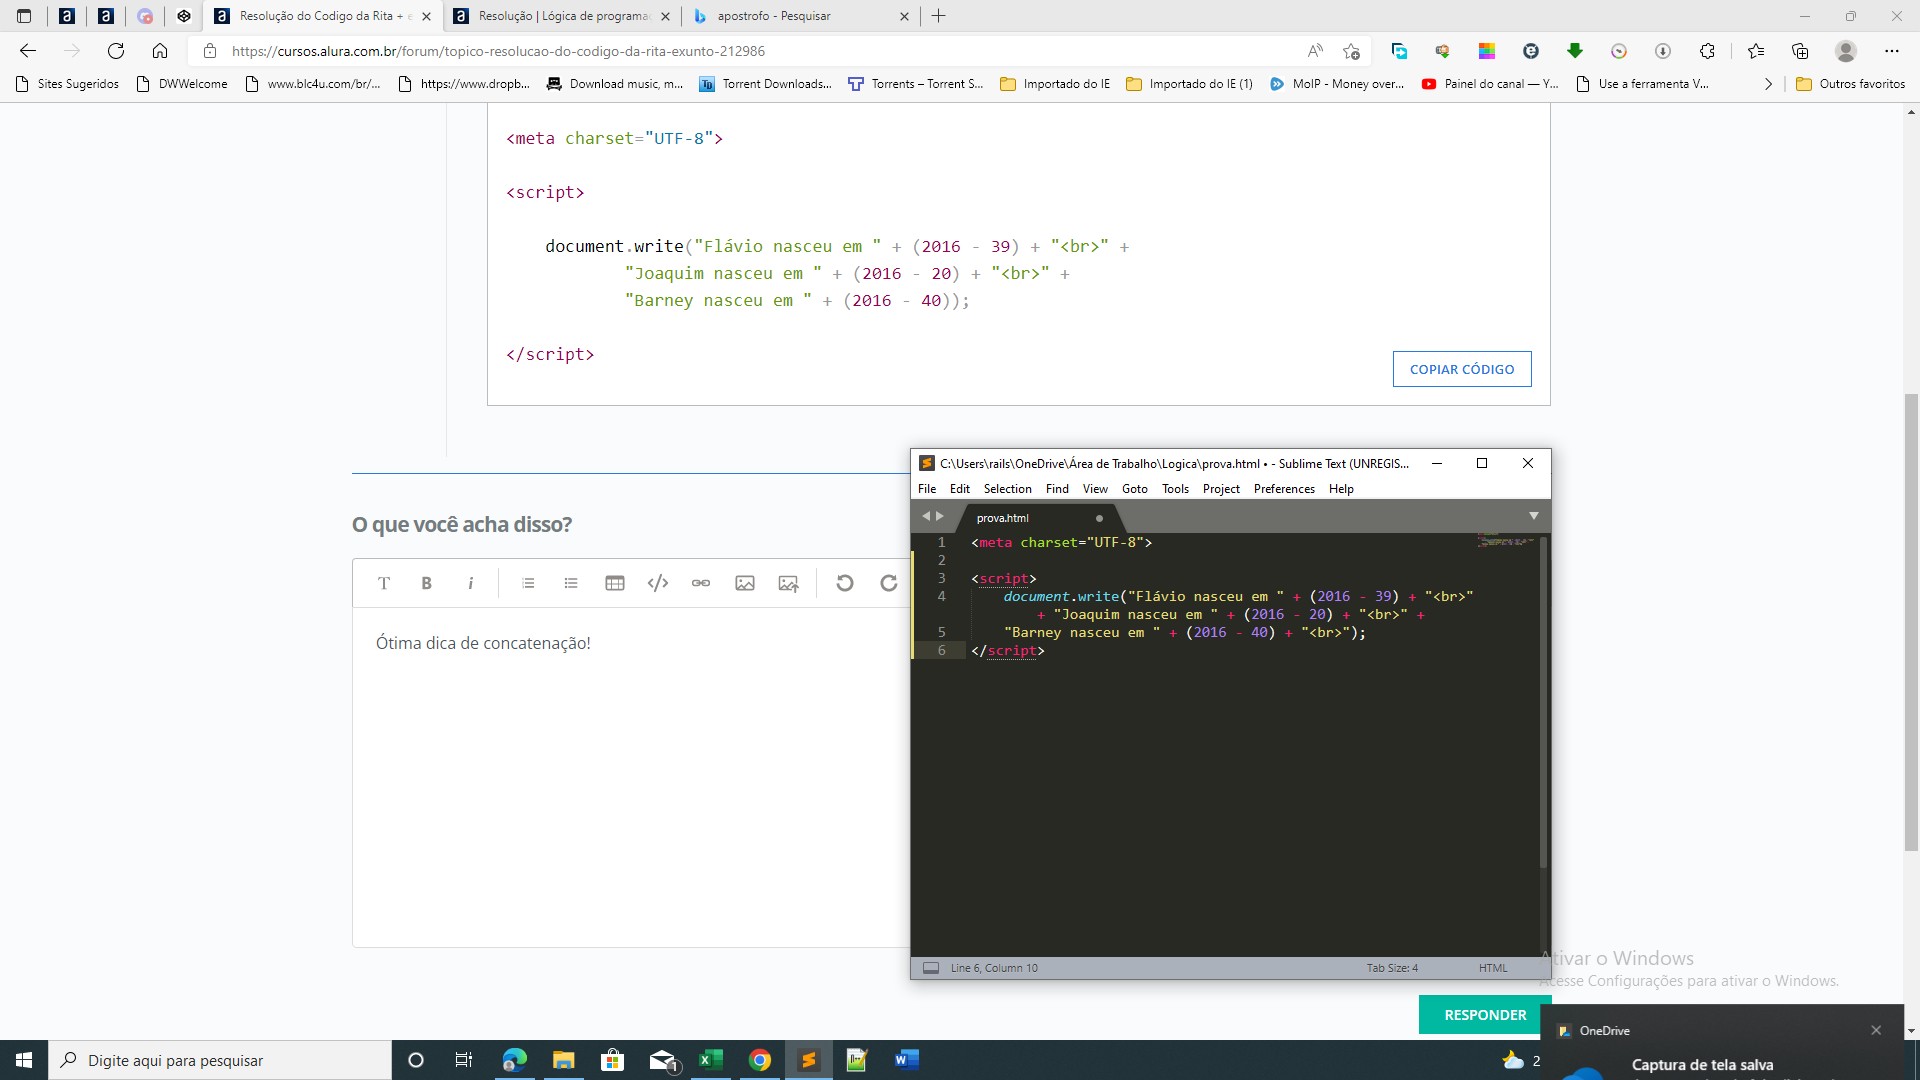The image size is (1920, 1080).
Task: Go to next tab arrow in Sublime
Action: coord(940,516)
